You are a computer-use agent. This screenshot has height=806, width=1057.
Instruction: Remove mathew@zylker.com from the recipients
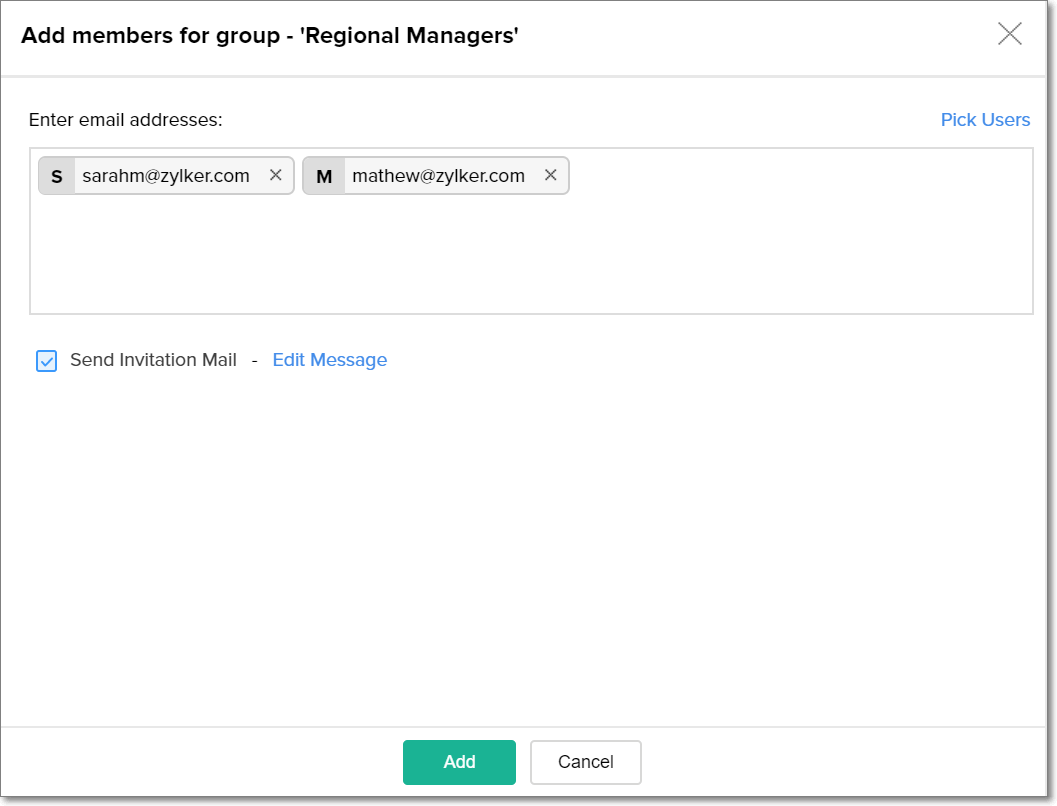[550, 175]
